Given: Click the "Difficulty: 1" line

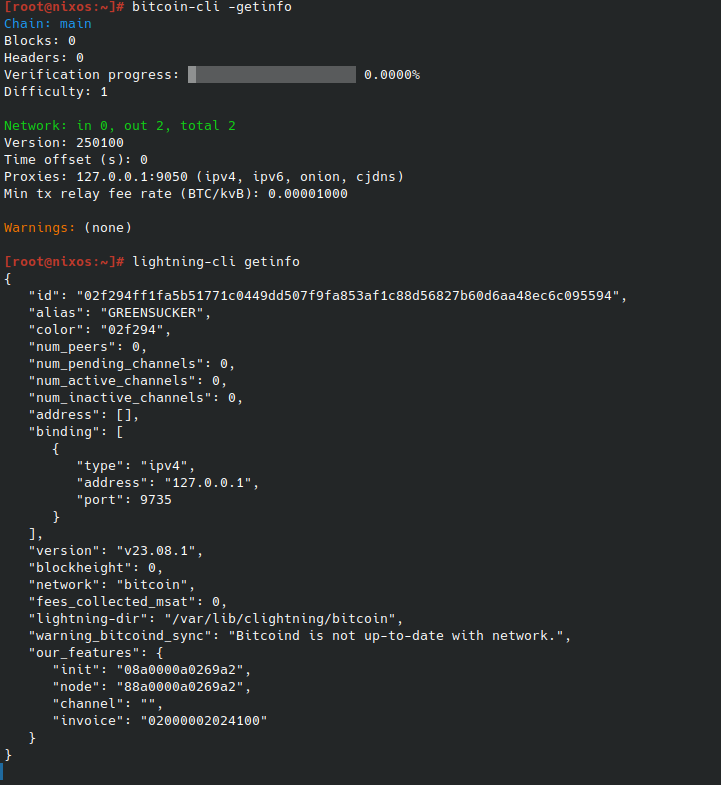Looking at the screenshot, I should coord(56,92).
